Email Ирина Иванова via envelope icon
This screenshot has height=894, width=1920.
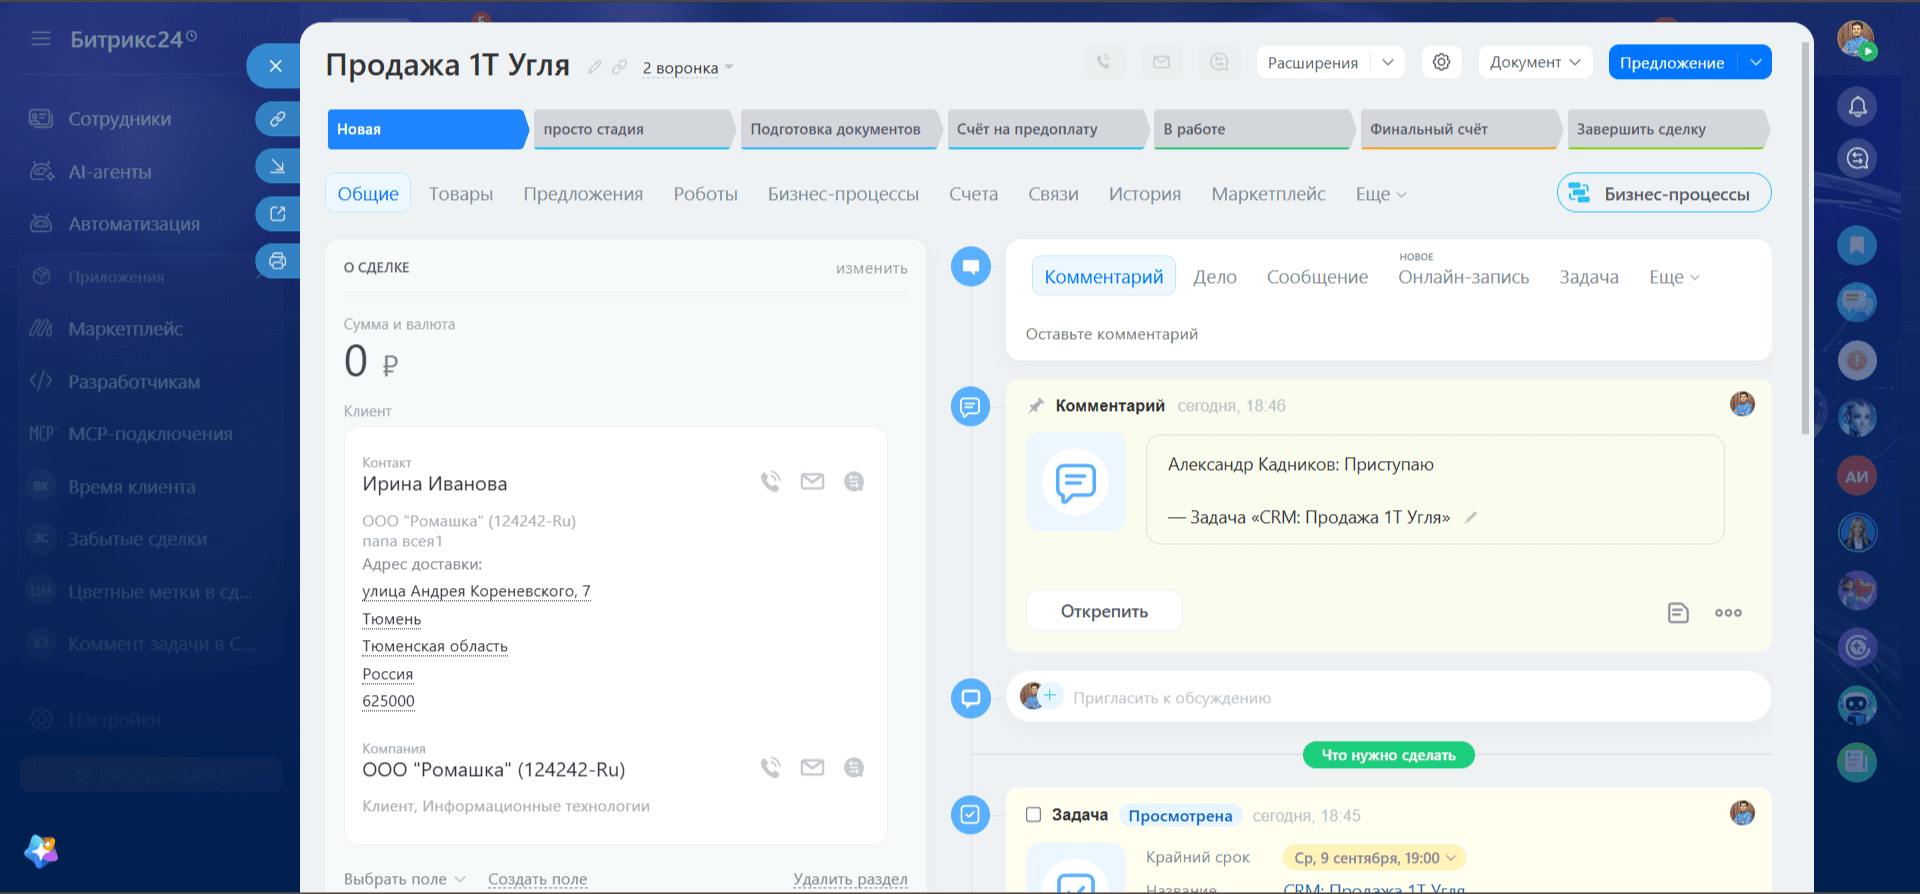(812, 481)
